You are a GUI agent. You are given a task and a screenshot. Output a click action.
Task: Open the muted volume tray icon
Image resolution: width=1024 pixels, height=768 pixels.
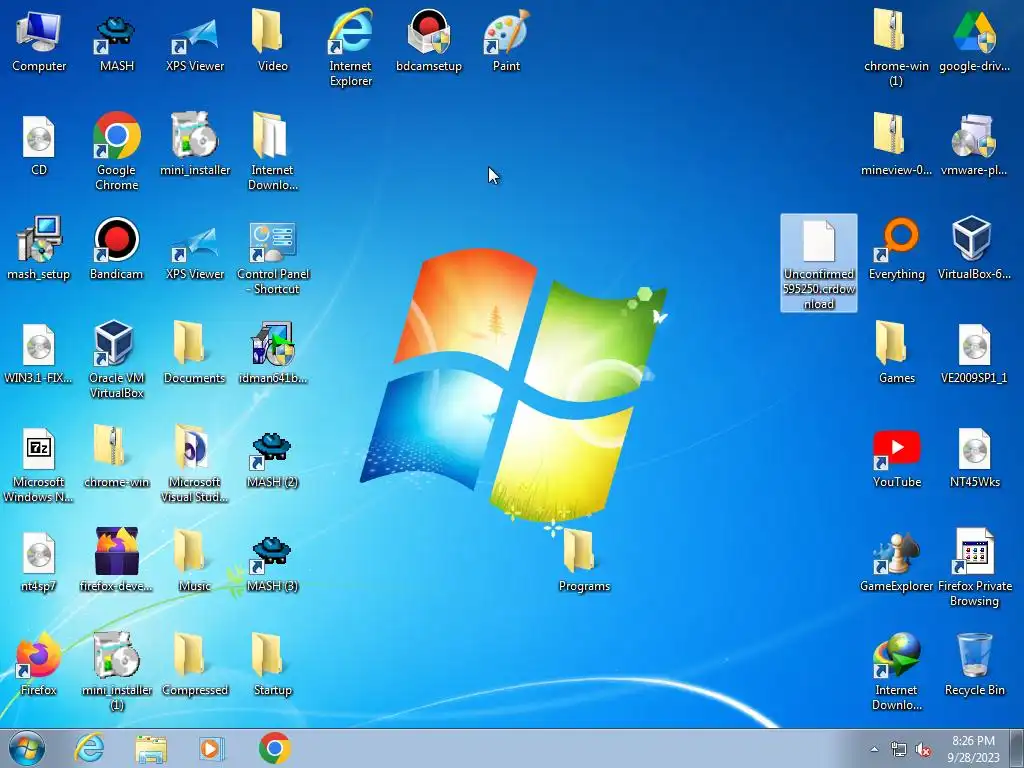[923, 749]
